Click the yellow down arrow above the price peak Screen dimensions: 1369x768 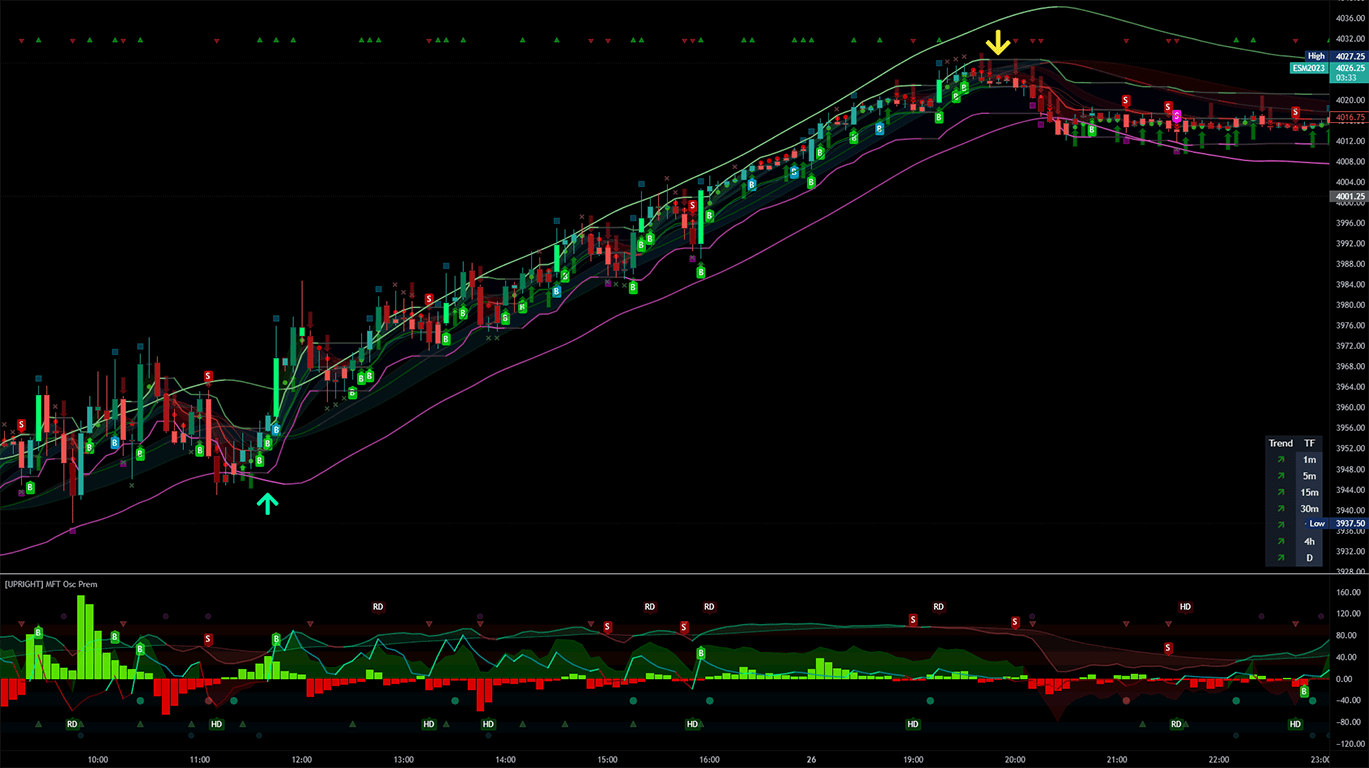tap(997, 43)
